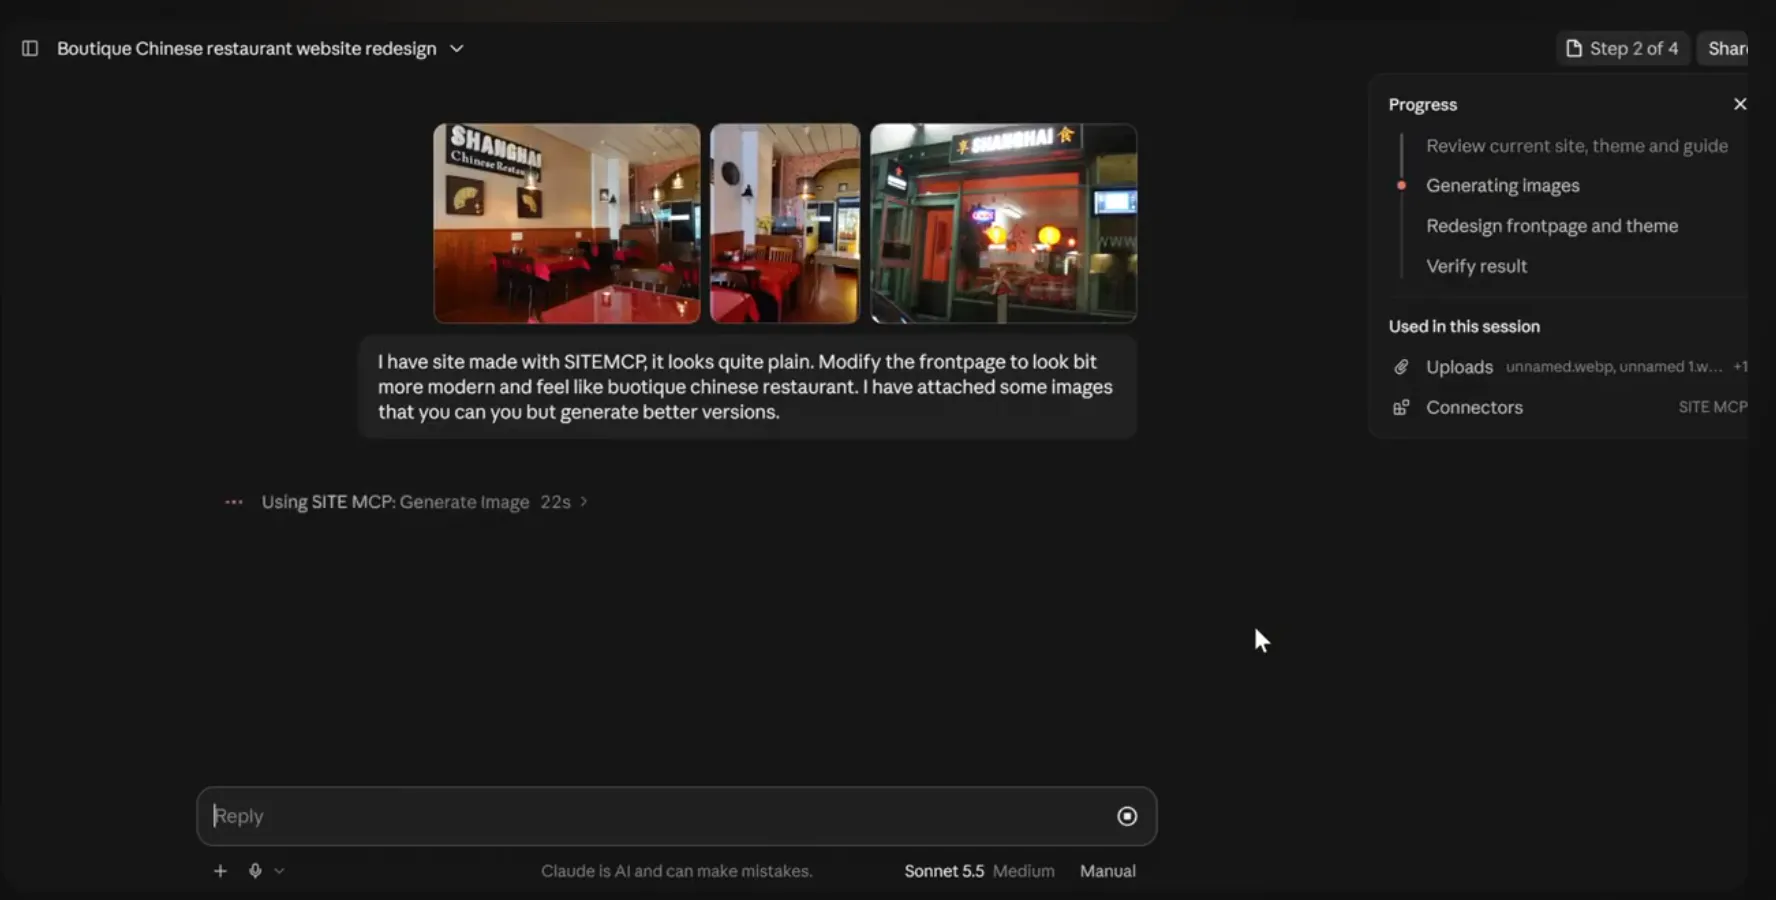Screen dimensions: 1776x900
Task: Close the Progress panel
Action: click(x=1740, y=104)
